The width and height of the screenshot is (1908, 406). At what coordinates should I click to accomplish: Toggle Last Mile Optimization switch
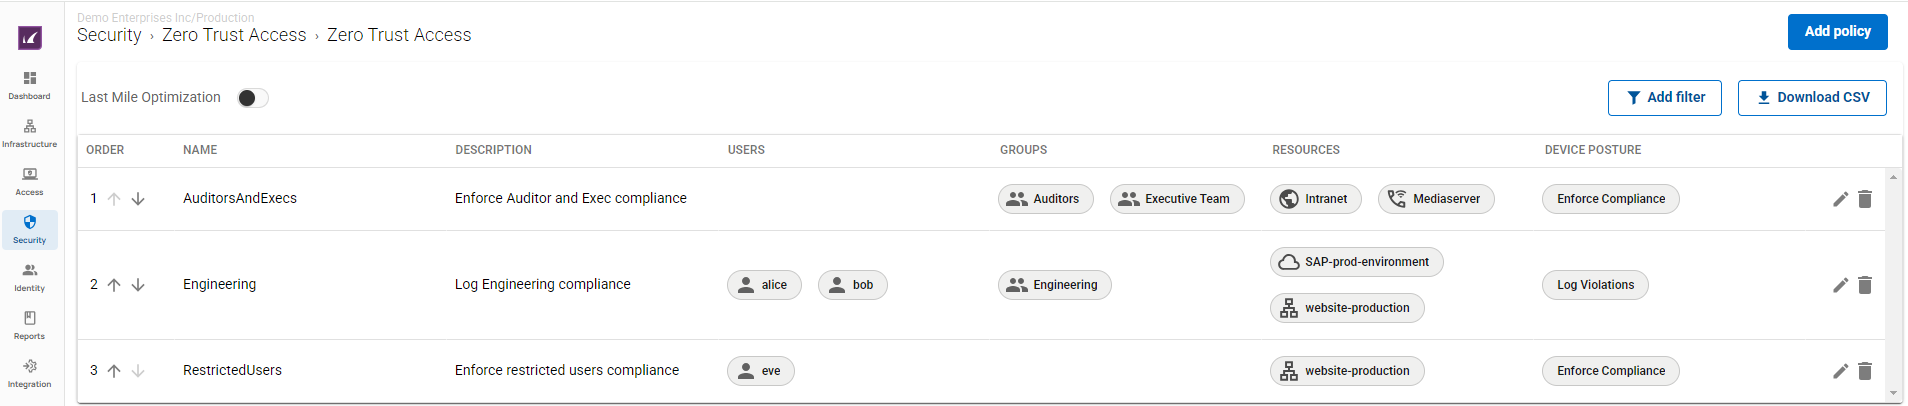click(252, 98)
